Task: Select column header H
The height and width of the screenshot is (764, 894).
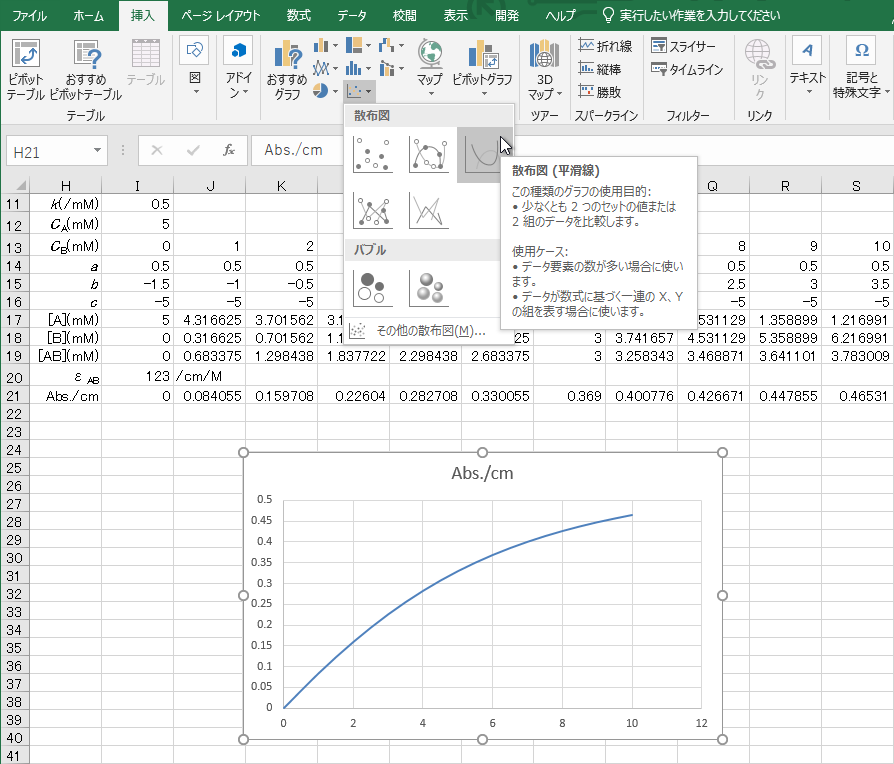Action: pyautogui.click(x=66, y=185)
